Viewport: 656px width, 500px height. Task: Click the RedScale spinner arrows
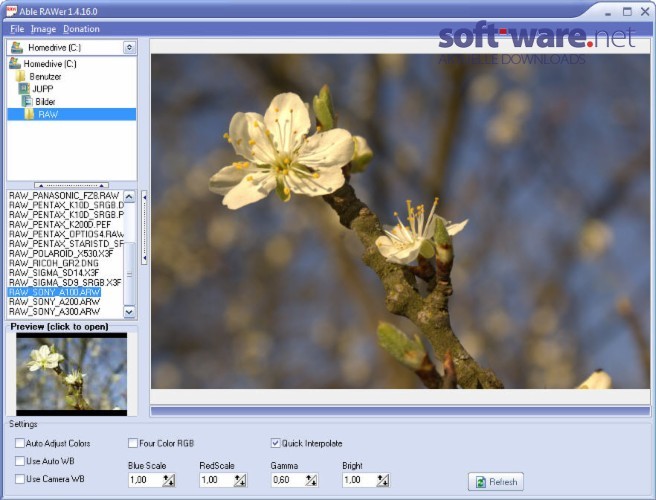point(240,480)
